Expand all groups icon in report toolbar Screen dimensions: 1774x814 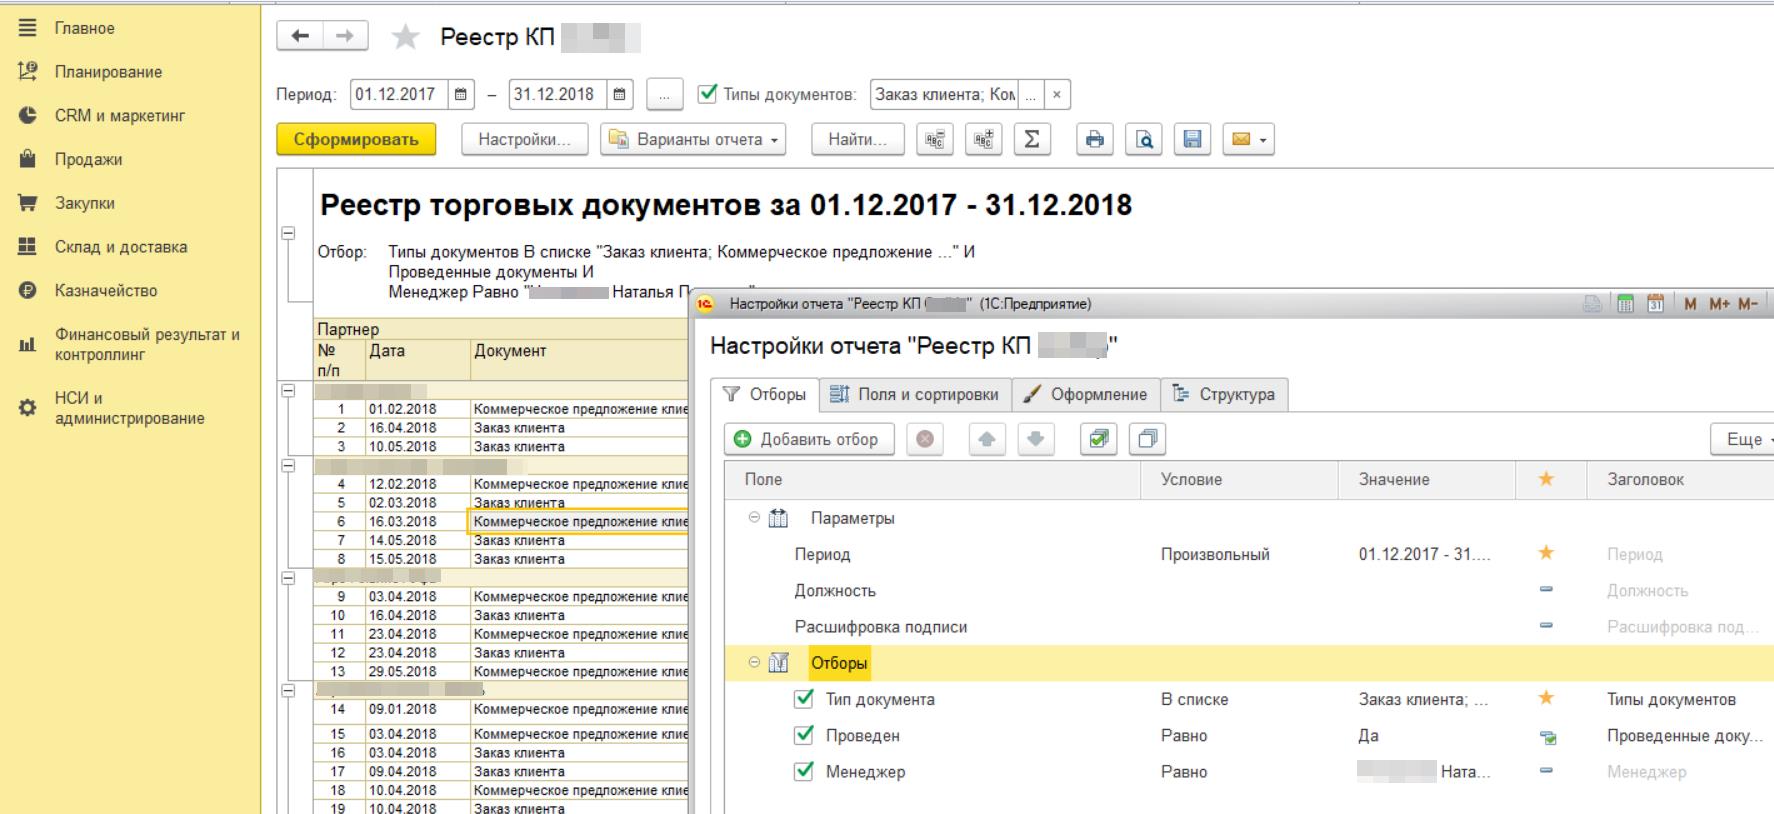pos(983,140)
